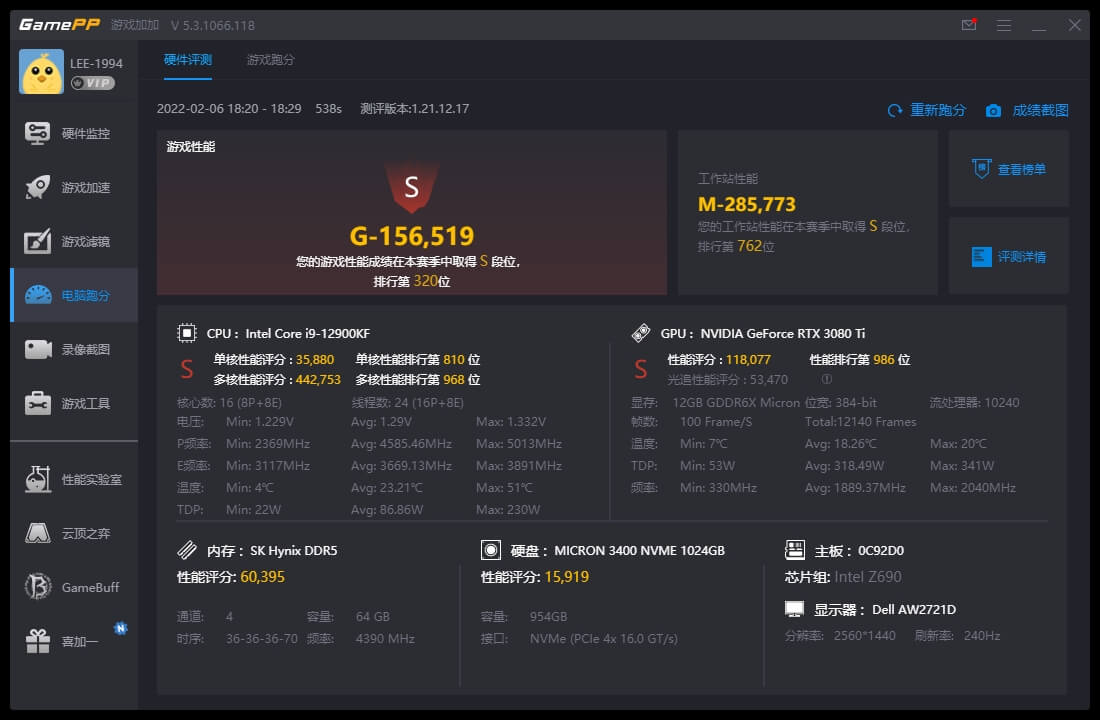The height and width of the screenshot is (720, 1100).
Task: Click GPU performance score 118,077
Action: coord(748,359)
